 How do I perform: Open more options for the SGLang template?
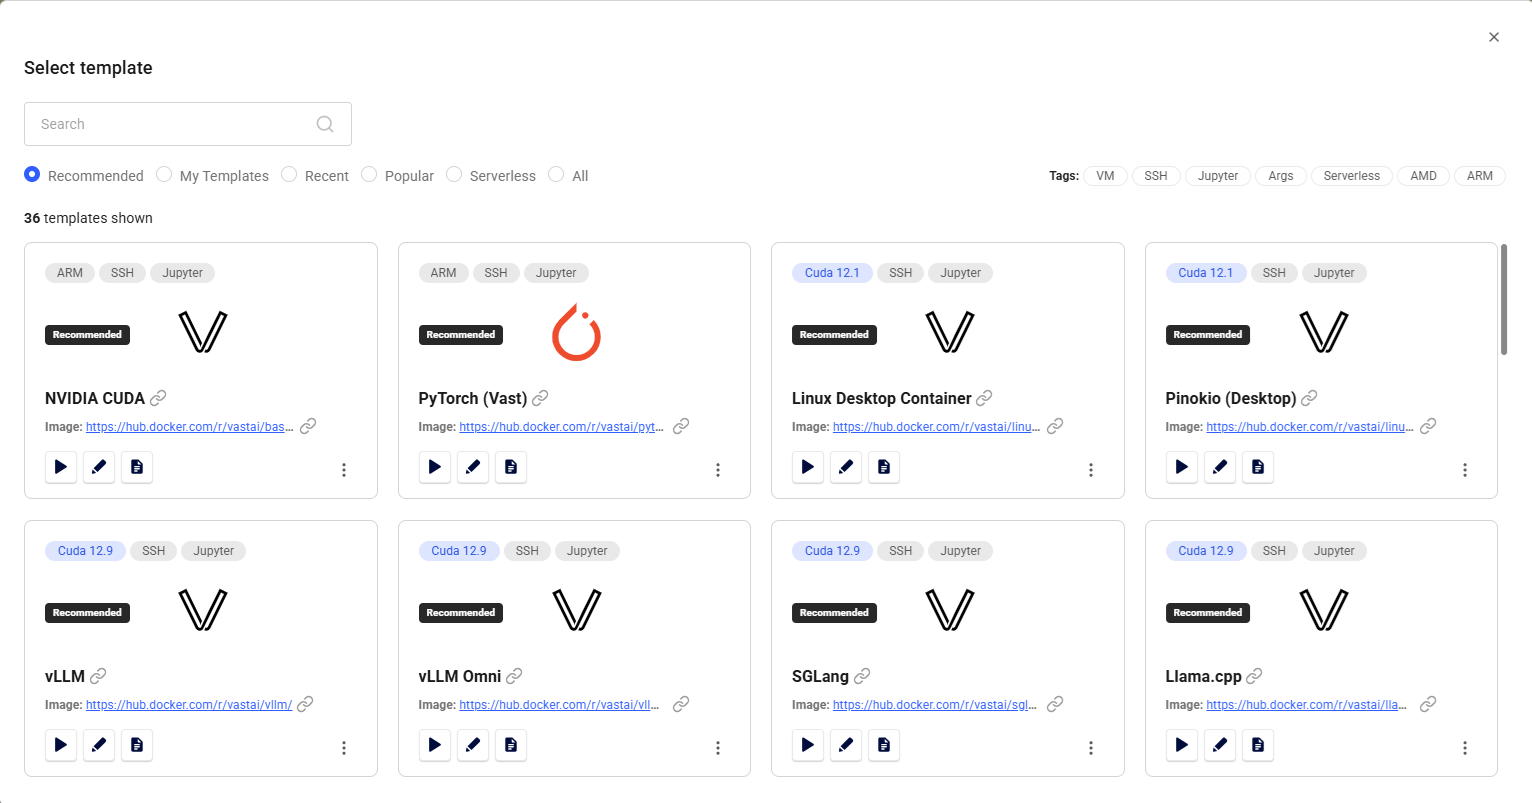[x=1091, y=747]
